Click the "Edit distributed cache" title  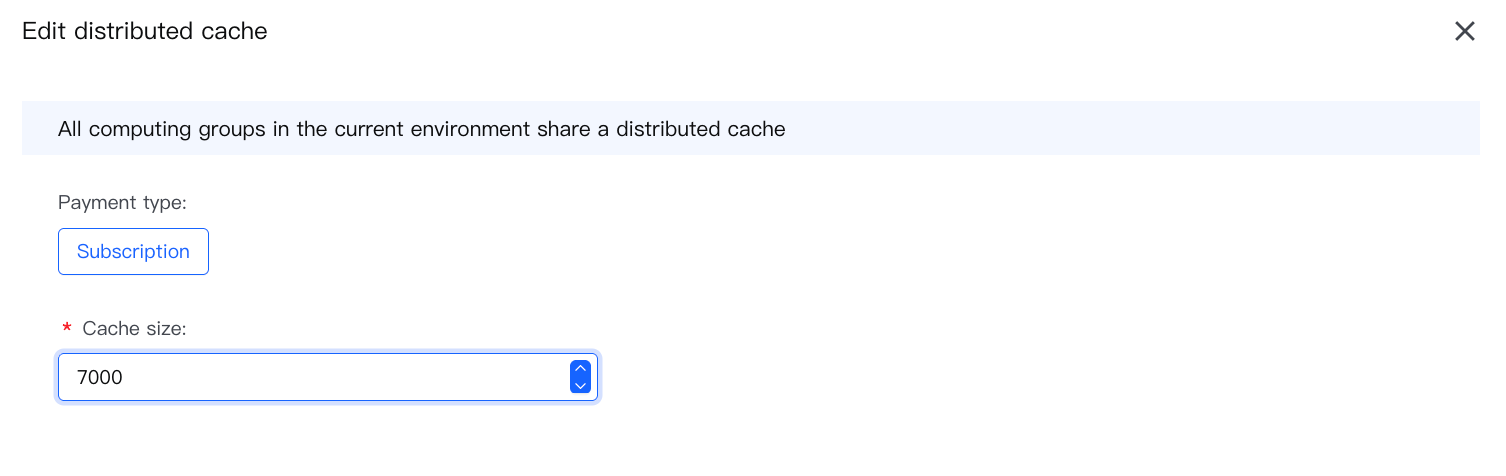144,31
